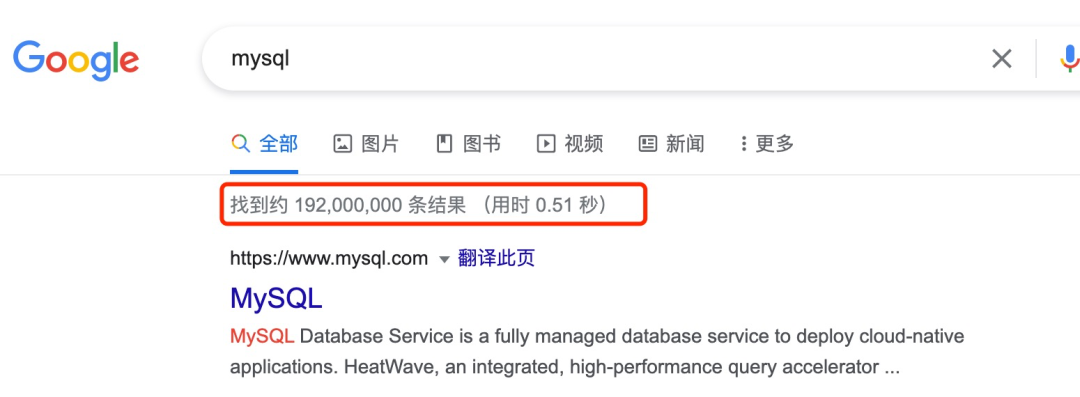1080x397 pixels.
Task: Click the Google logo
Action: (76, 60)
